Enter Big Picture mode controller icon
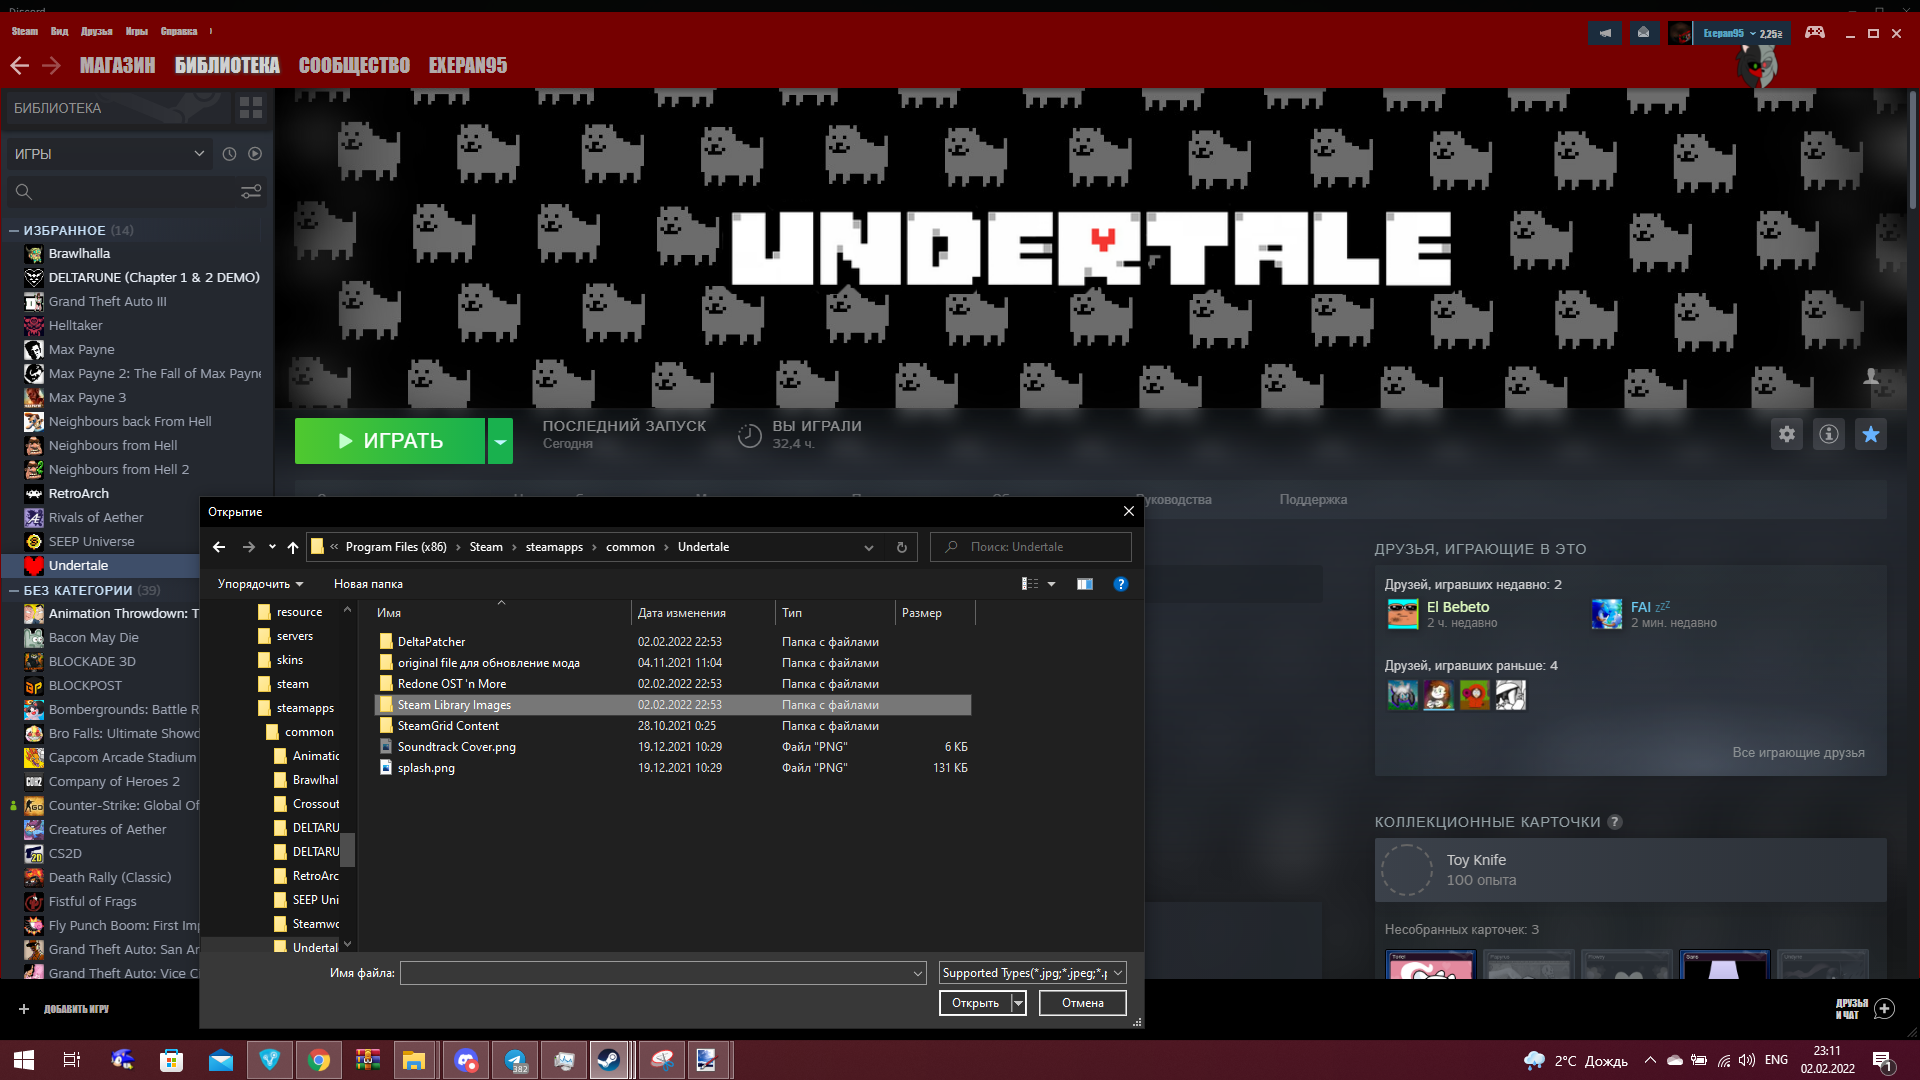This screenshot has height=1080, width=1920. [1814, 33]
